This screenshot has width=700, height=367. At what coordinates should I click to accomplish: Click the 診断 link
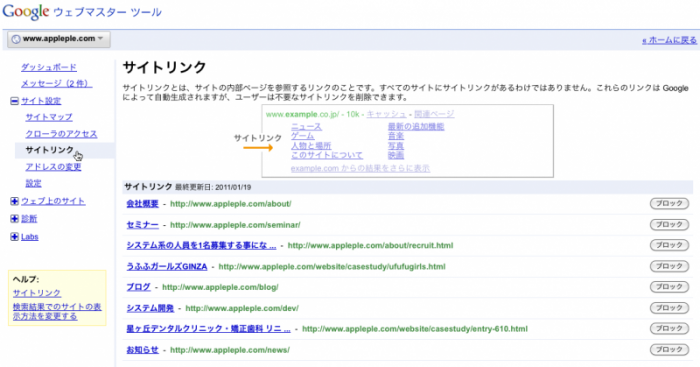click(29, 219)
